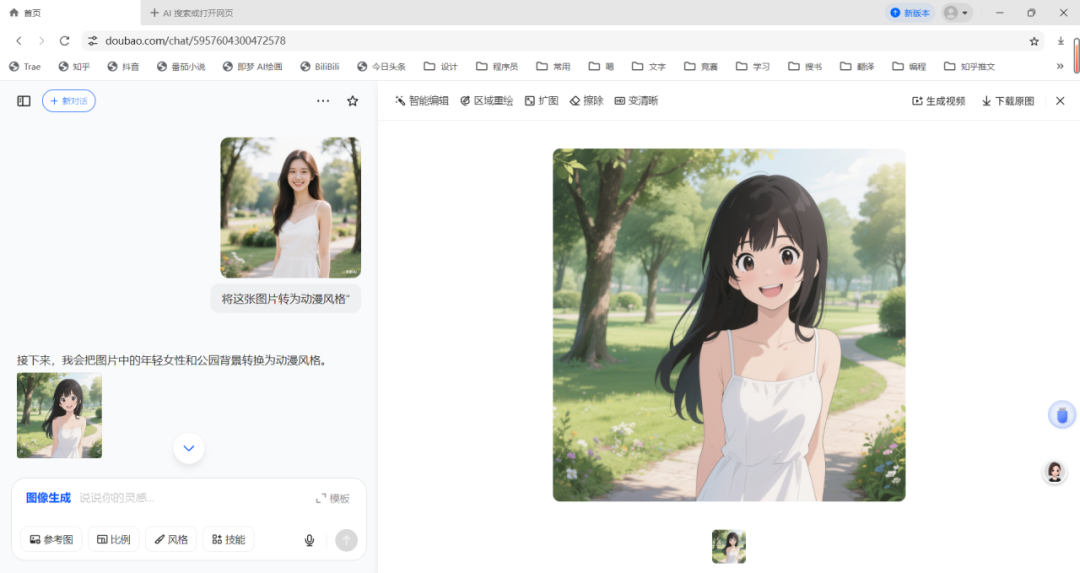Click the large anime preview image

[x=729, y=325]
